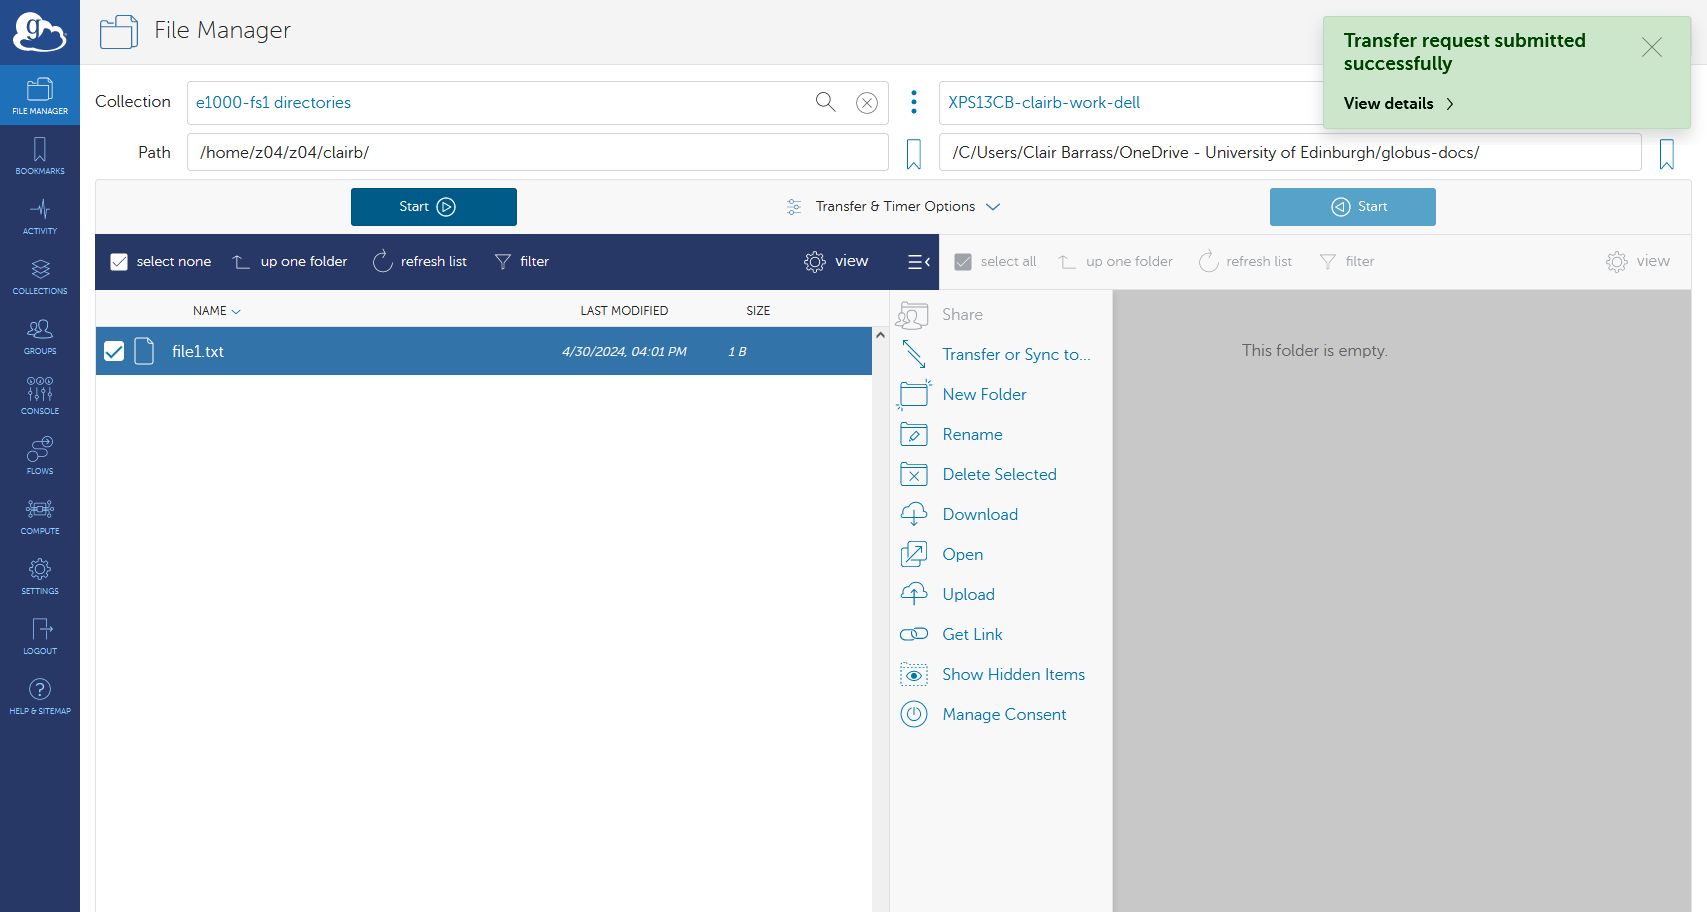Open the three-dot collection options menu
Screen dimensions: 1707x912
click(x=913, y=102)
